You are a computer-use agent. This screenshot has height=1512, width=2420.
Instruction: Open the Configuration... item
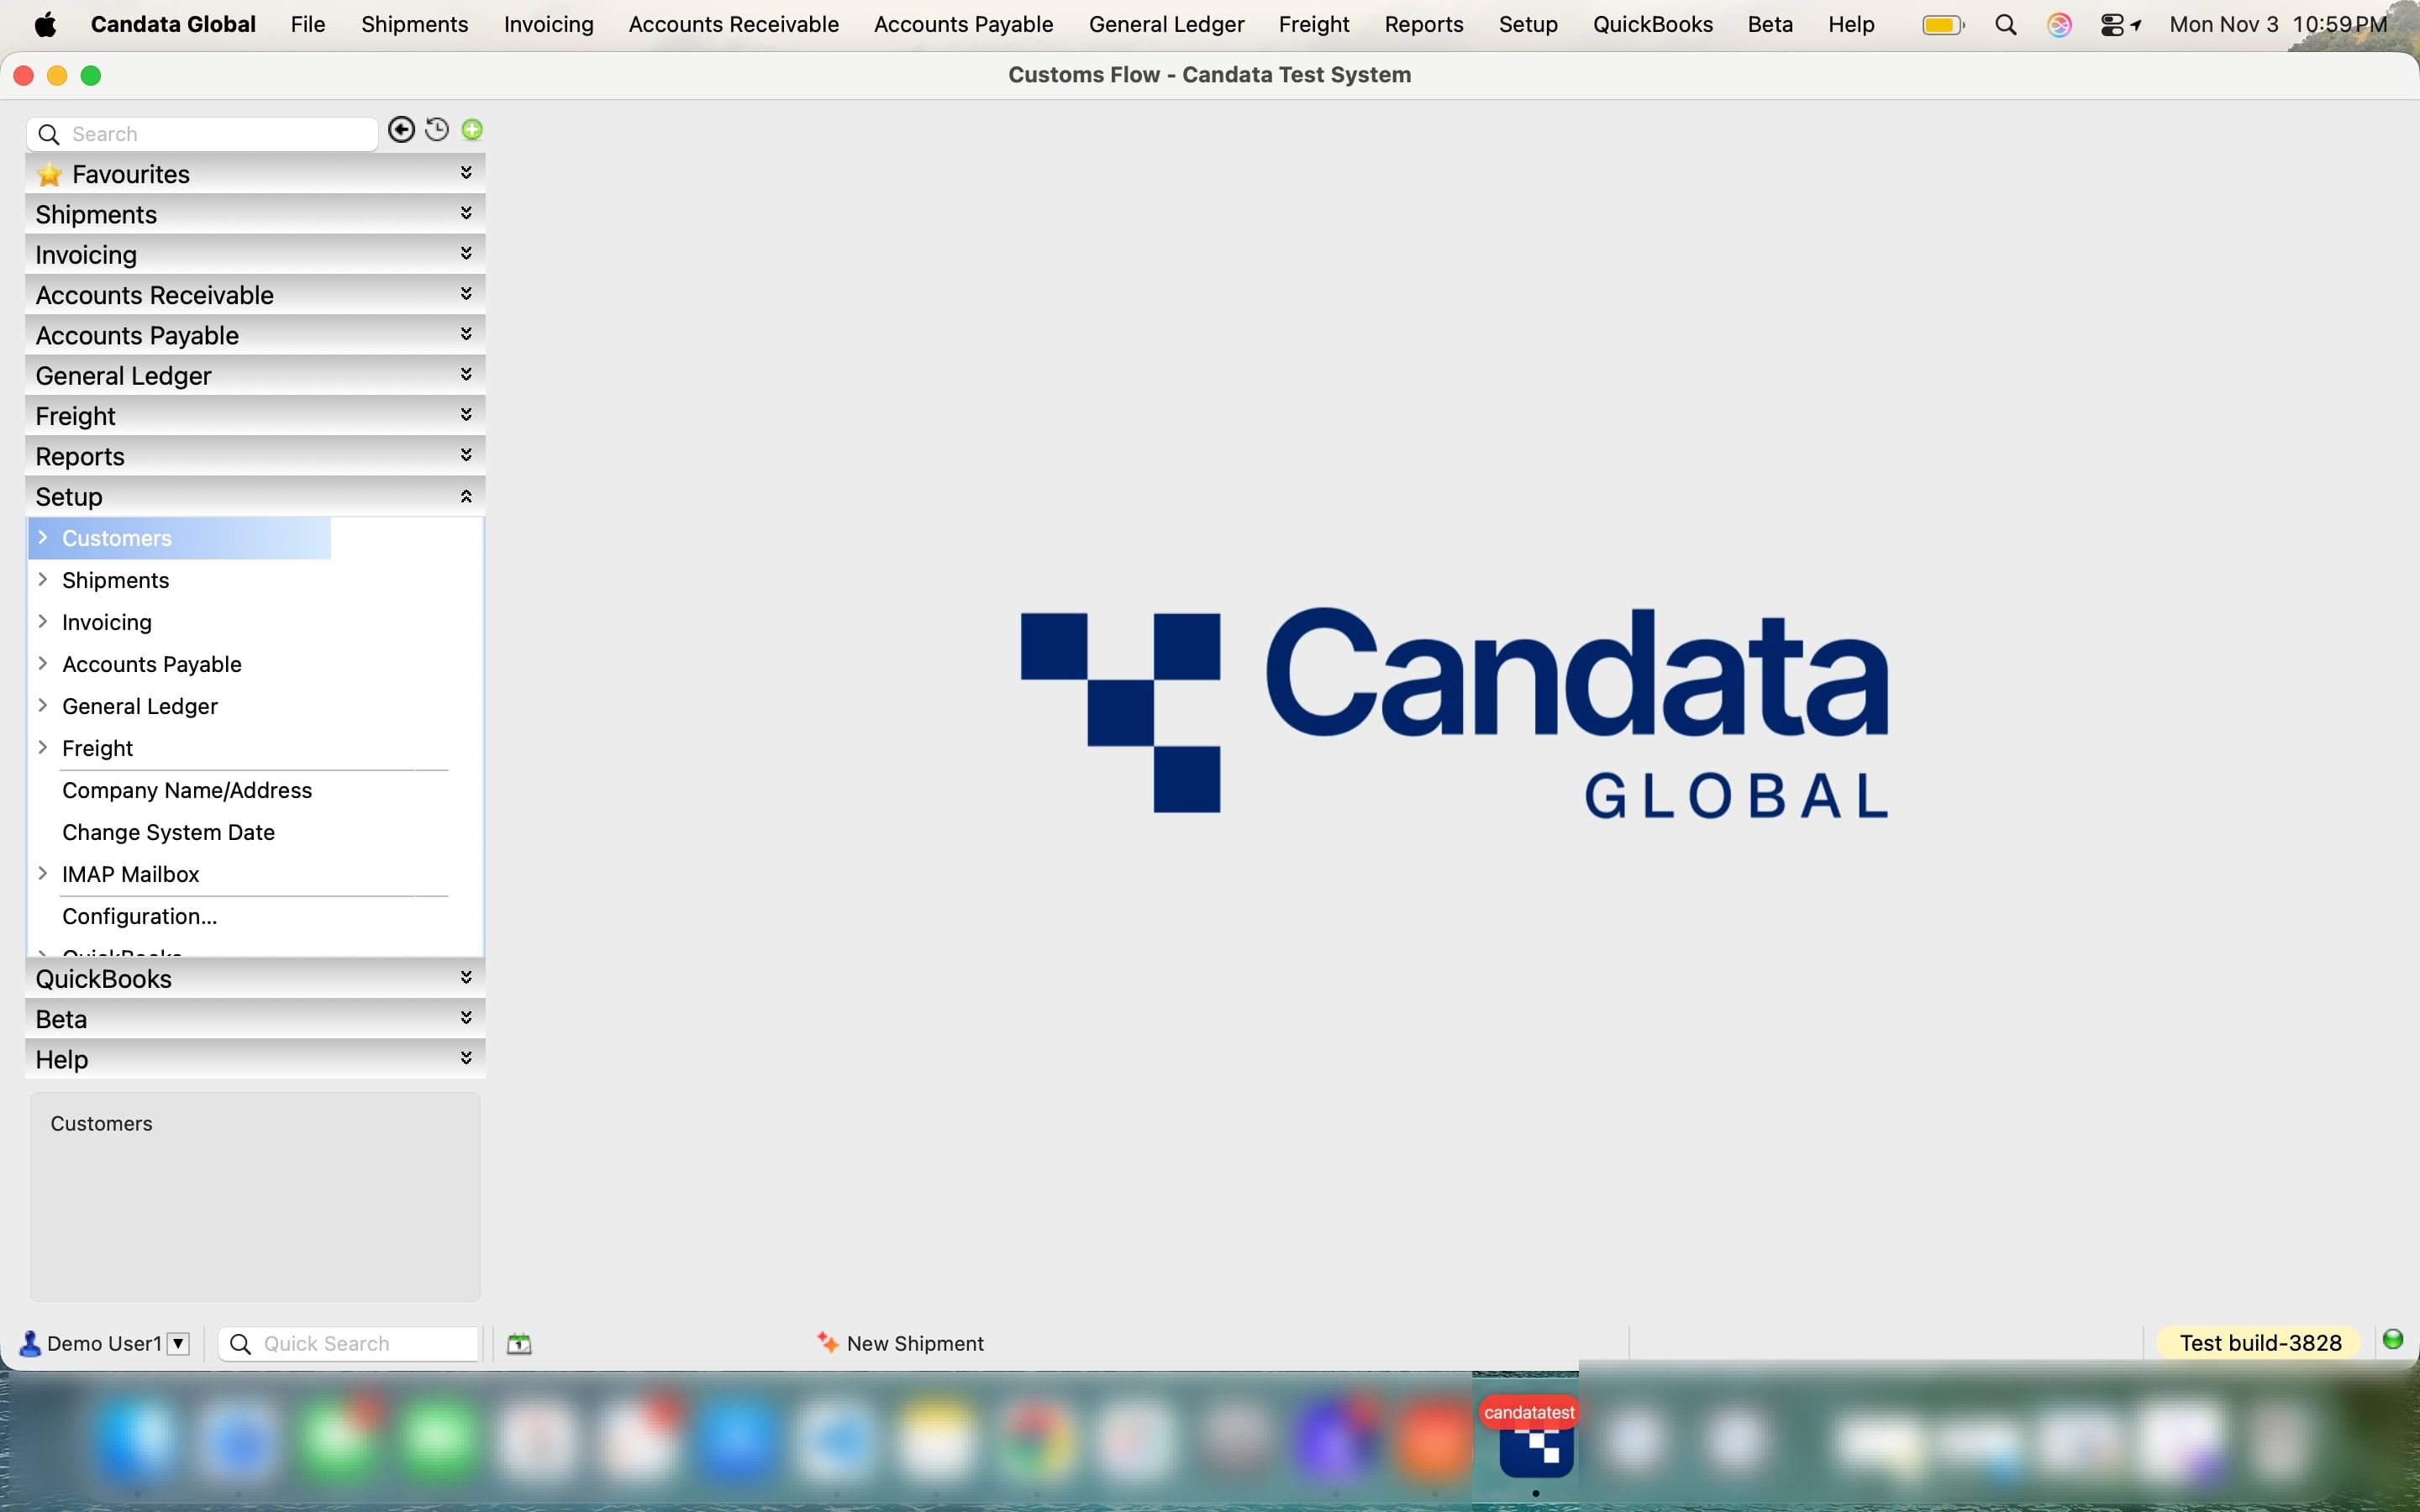tap(139, 916)
